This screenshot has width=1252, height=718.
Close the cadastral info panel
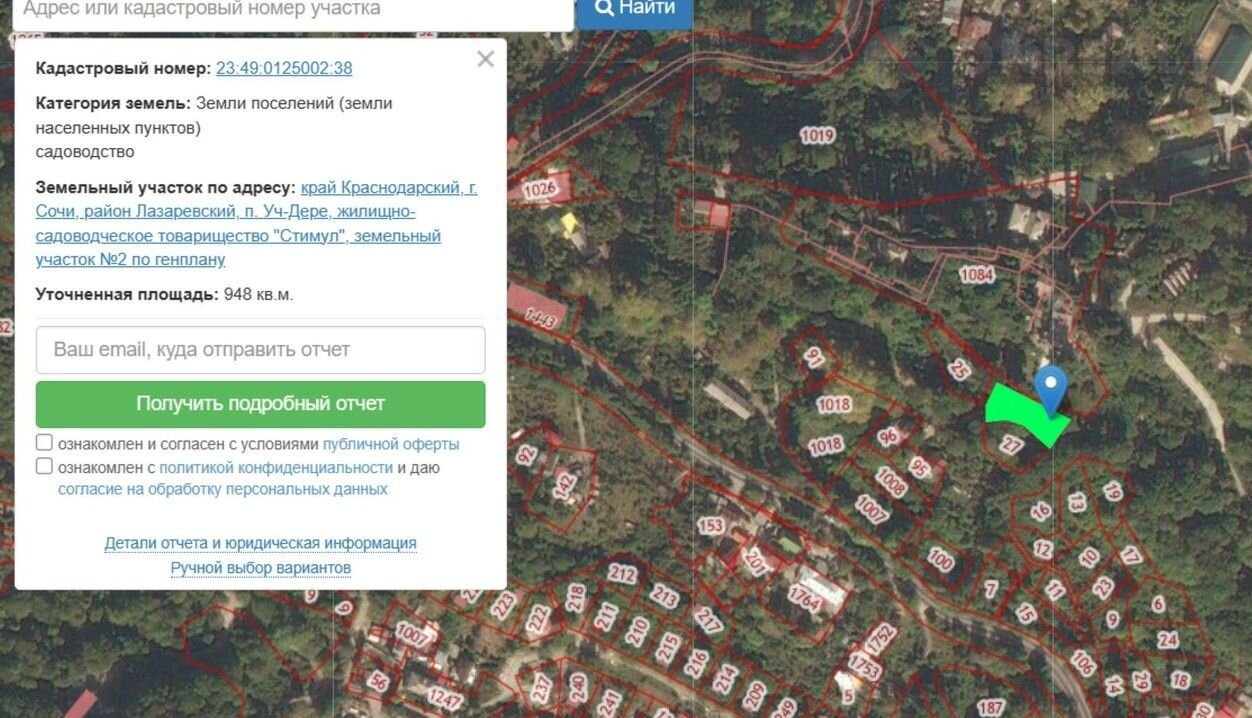point(486,59)
